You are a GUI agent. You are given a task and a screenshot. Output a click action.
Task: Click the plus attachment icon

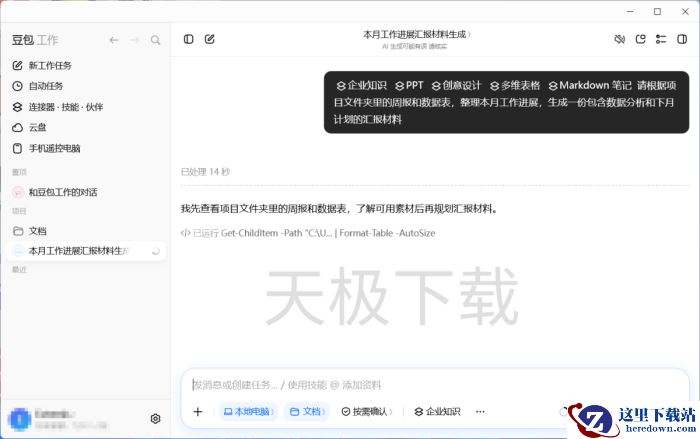(x=198, y=412)
